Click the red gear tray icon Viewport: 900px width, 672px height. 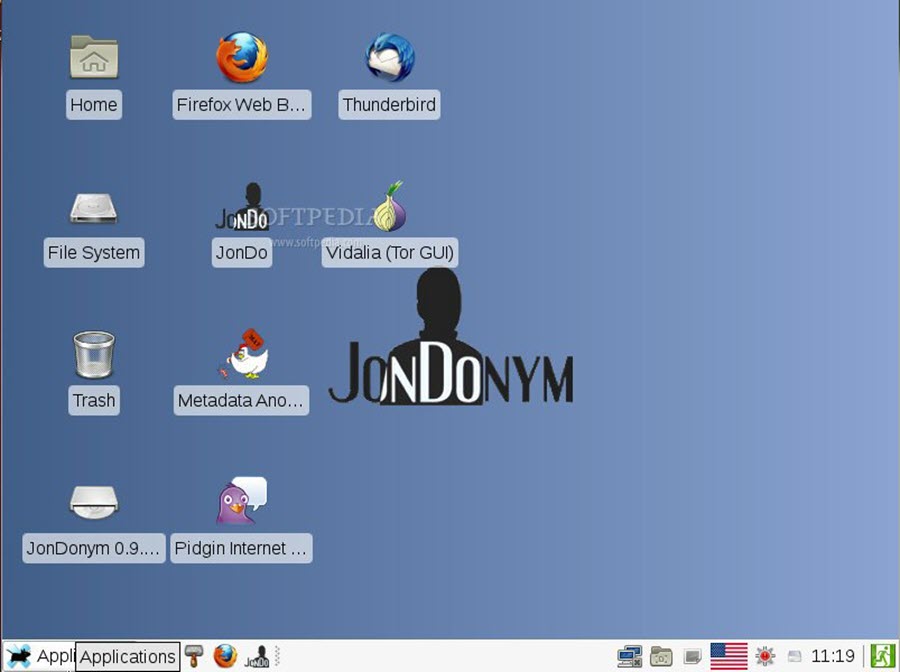click(x=765, y=656)
